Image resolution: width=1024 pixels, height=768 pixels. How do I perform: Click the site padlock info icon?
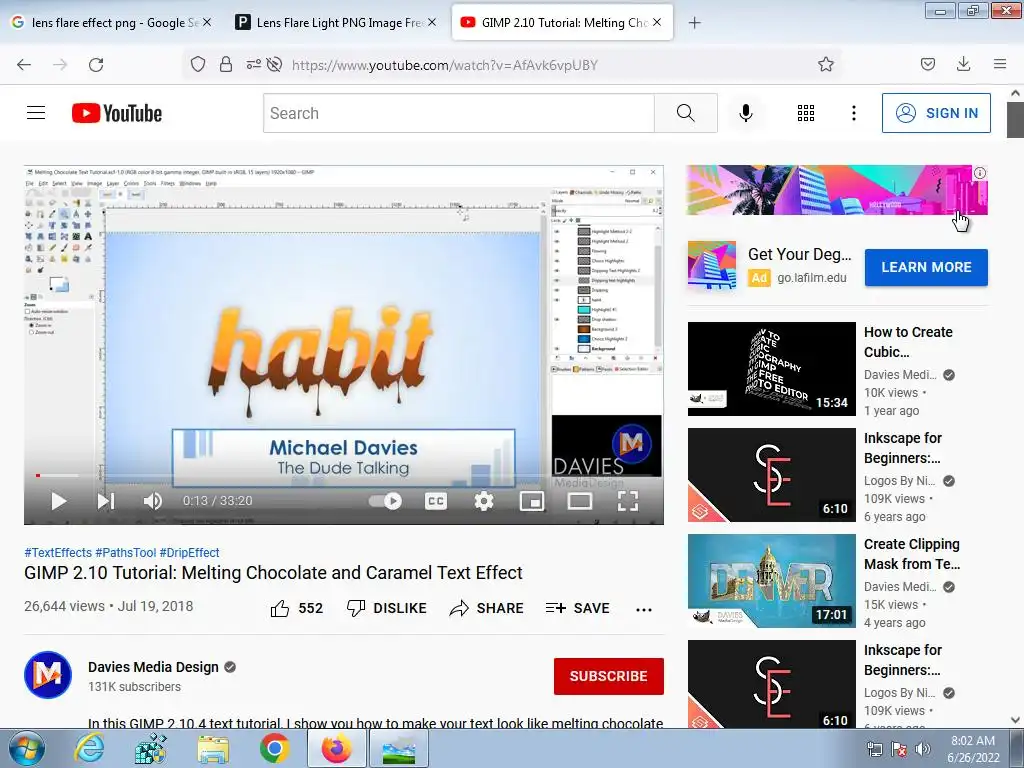(x=226, y=64)
